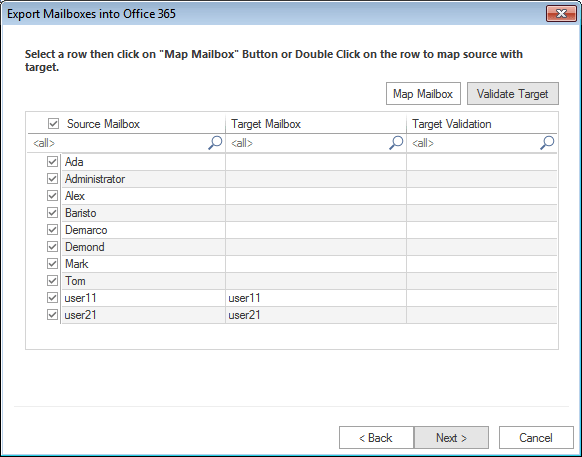
Task: Click the Target Validation filter search icon
Action: click(547, 143)
